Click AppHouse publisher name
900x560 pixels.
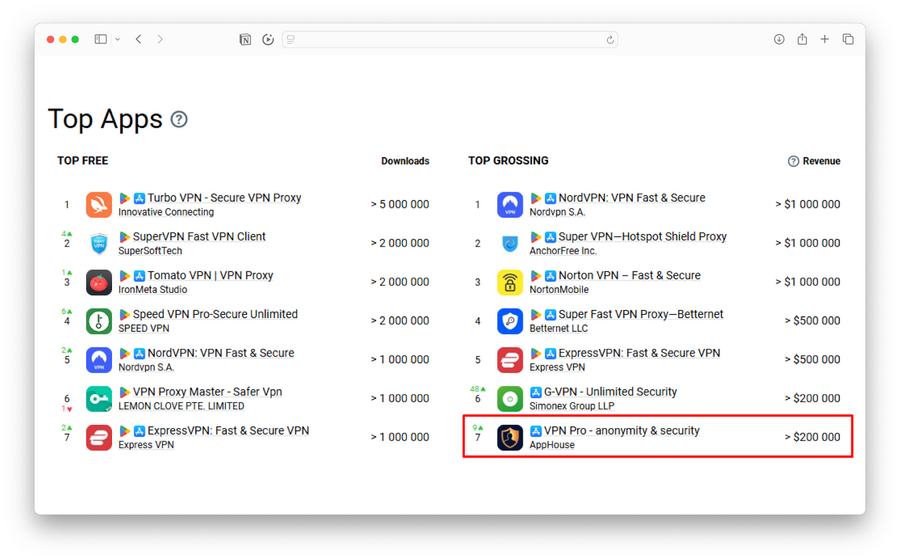(x=552, y=445)
